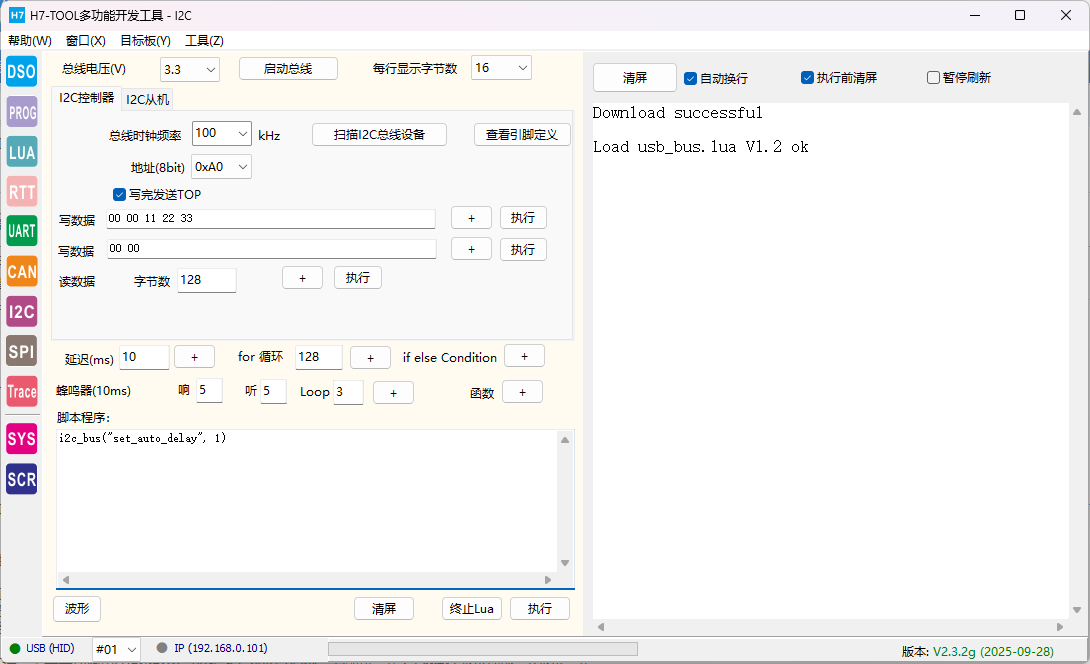Open the SPI tool in sidebar
This screenshot has height=664, width=1090.
click(x=21, y=350)
